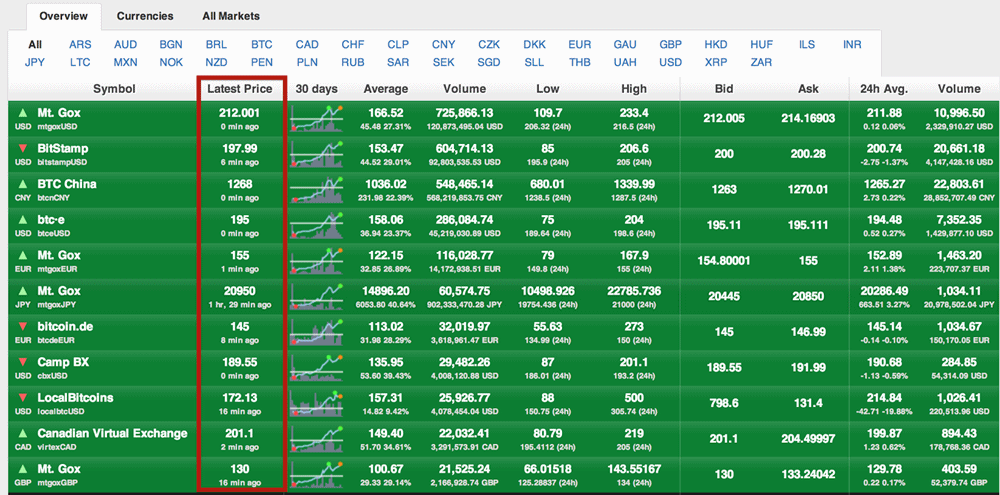
Task: Filter markets by ZAR currency
Action: pyautogui.click(x=761, y=63)
